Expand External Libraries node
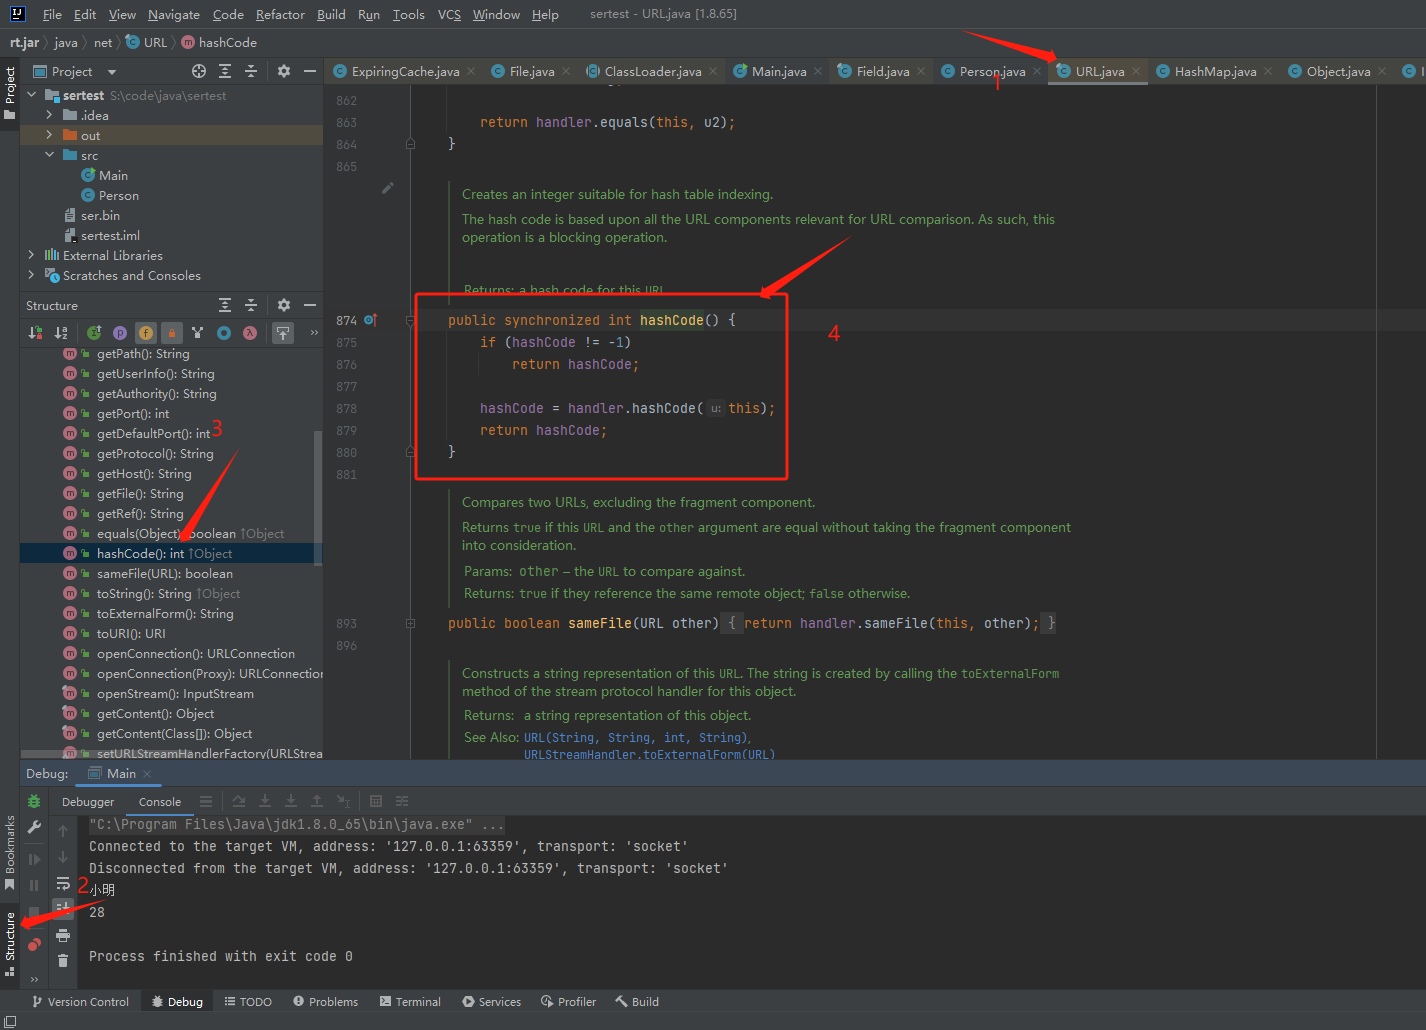Image resolution: width=1426 pixels, height=1030 pixels. (x=32, y=255)
